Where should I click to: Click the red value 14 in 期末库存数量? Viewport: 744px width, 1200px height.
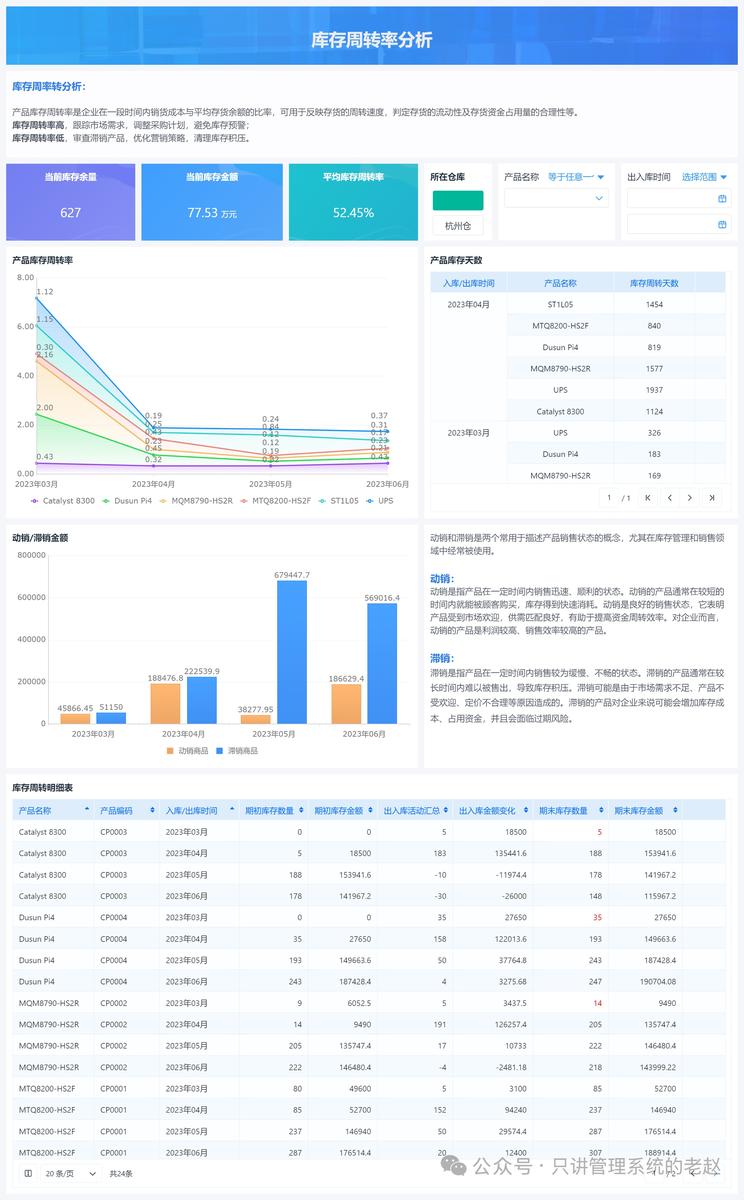(597, 1003)
